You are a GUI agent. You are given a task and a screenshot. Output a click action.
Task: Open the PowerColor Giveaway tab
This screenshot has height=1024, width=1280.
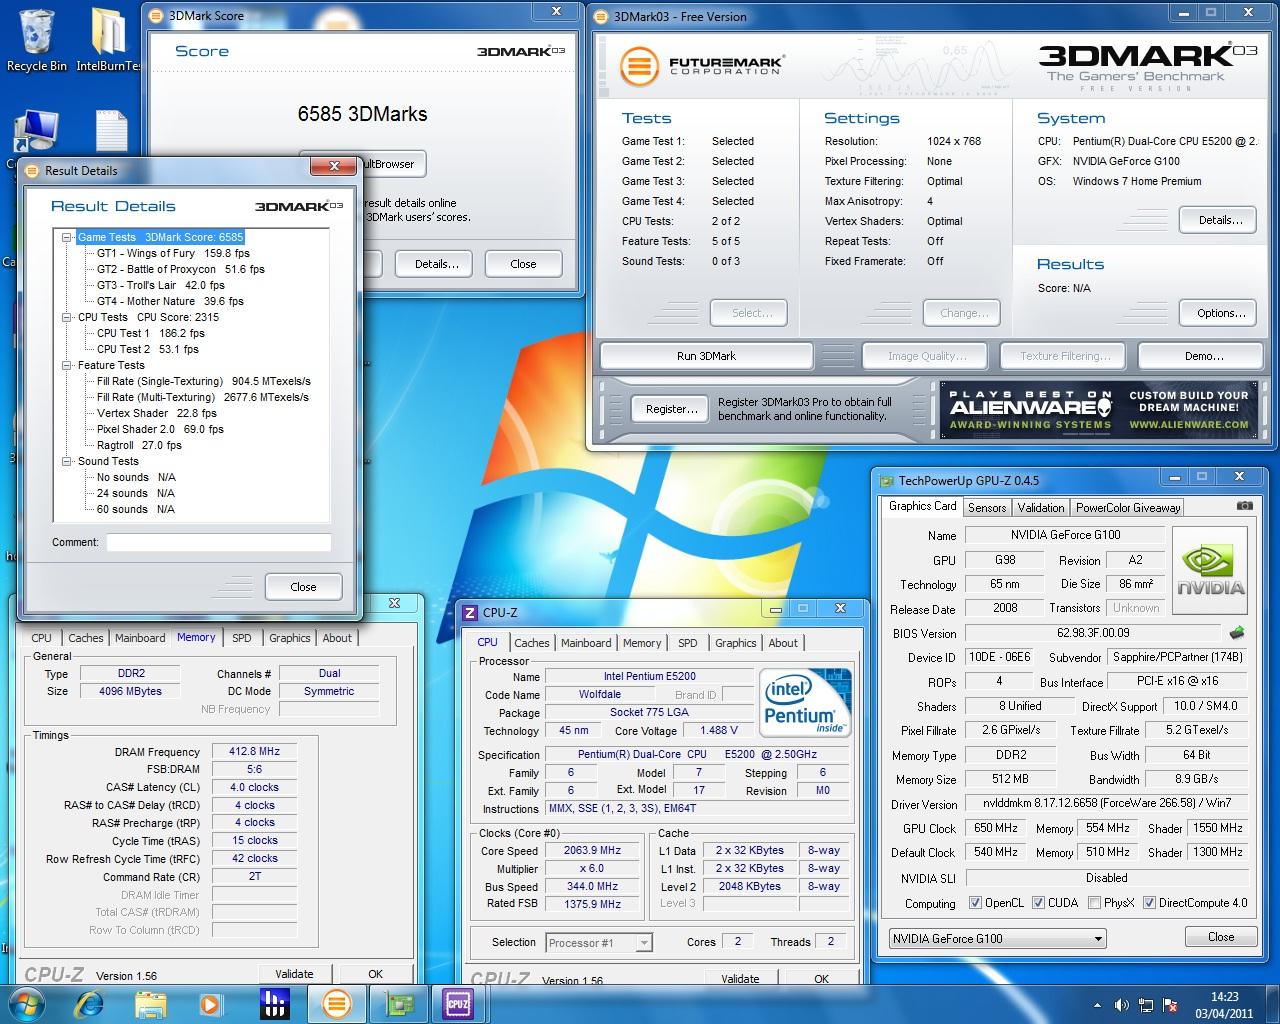(x=1128, y=507)
